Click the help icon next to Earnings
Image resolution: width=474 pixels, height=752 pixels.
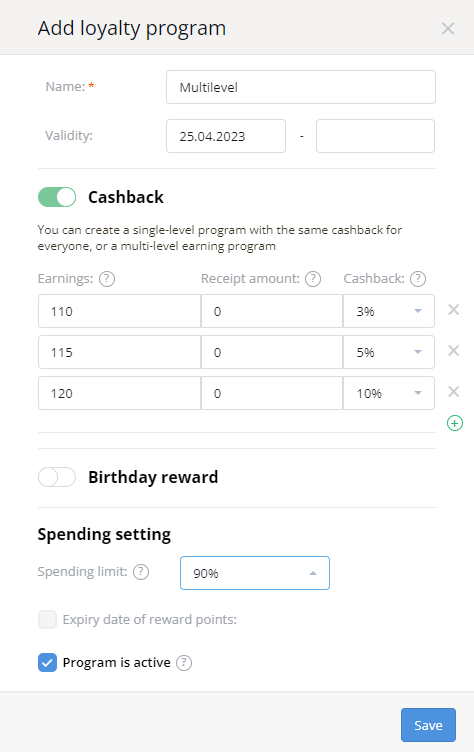pos(107,279)
